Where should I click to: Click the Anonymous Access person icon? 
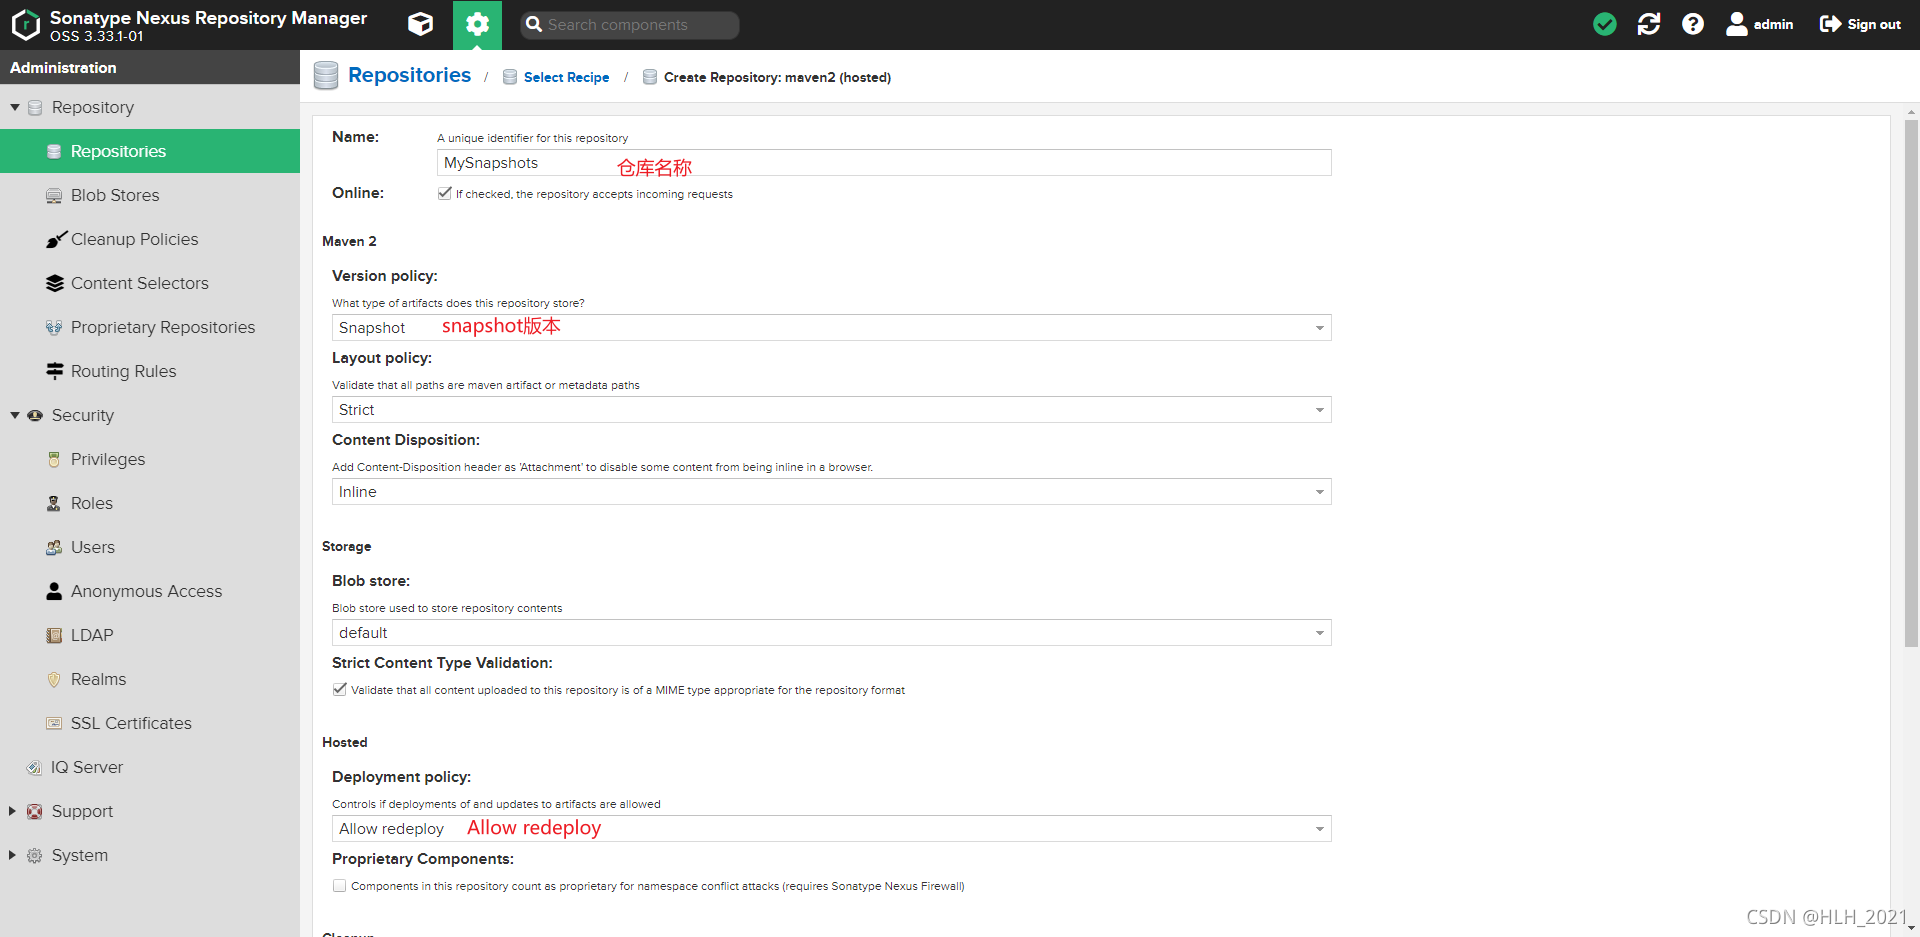[54, 591]
